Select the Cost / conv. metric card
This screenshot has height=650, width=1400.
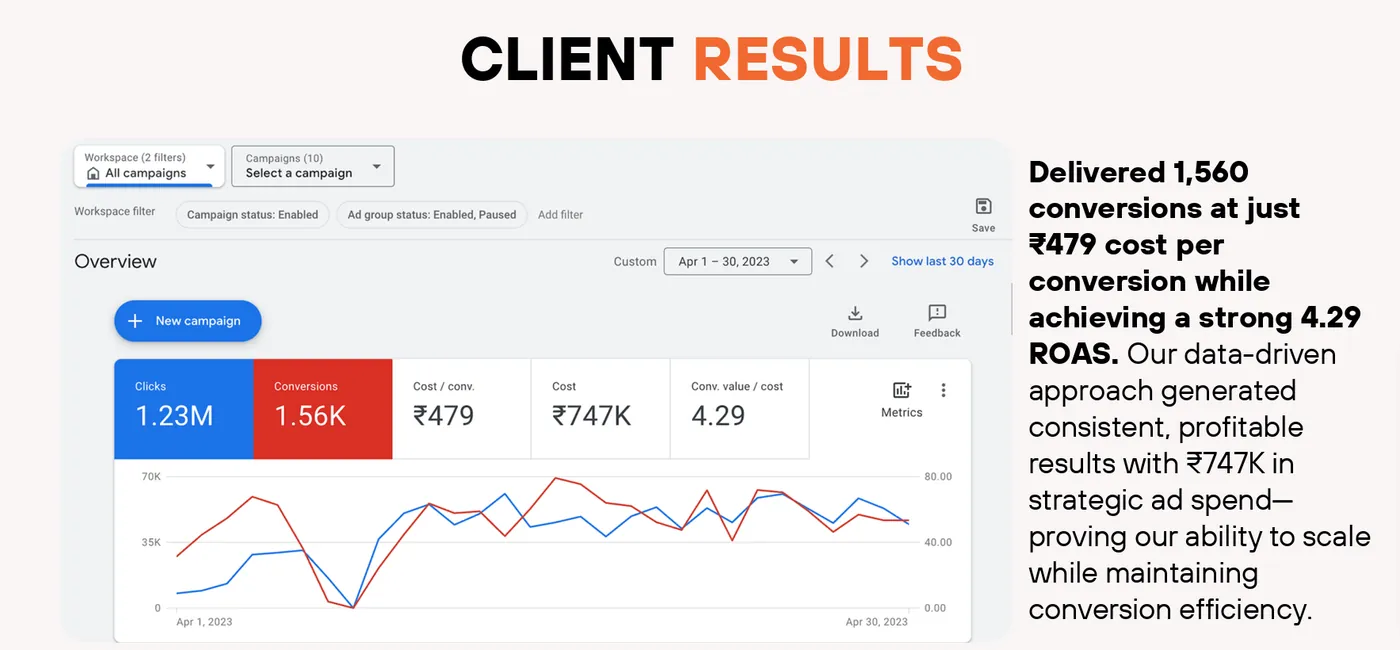click(461, 409)
